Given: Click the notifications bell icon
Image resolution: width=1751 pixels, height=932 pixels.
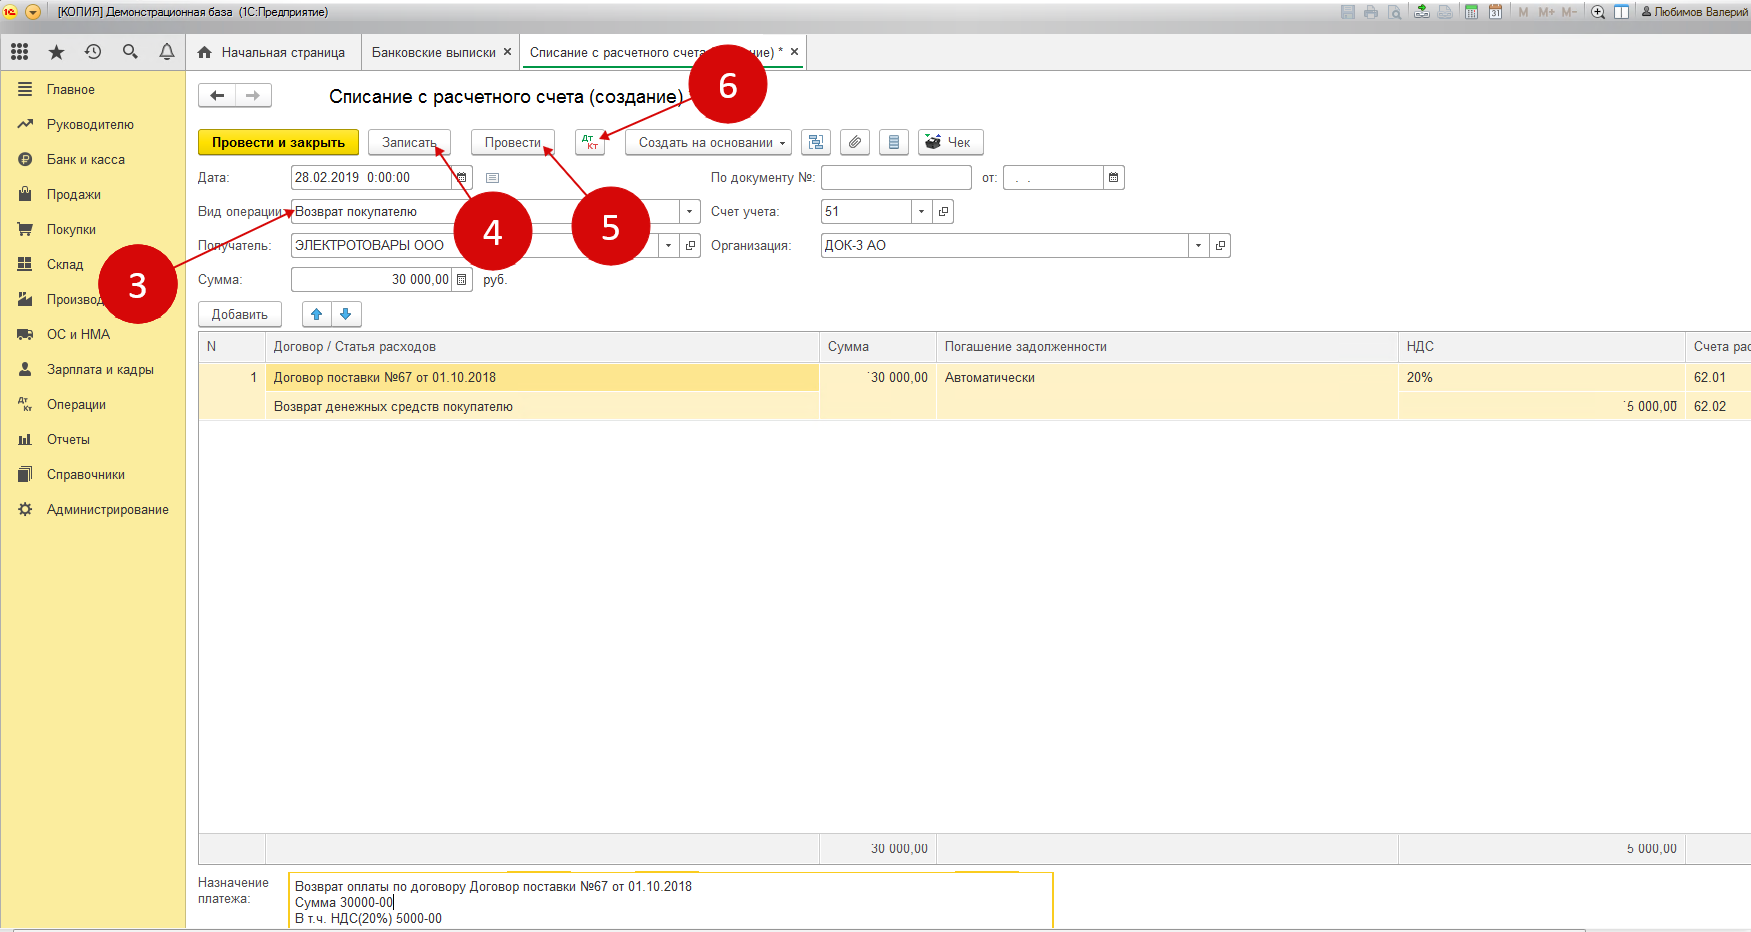Looking at the screenshot, I should 167,52.
